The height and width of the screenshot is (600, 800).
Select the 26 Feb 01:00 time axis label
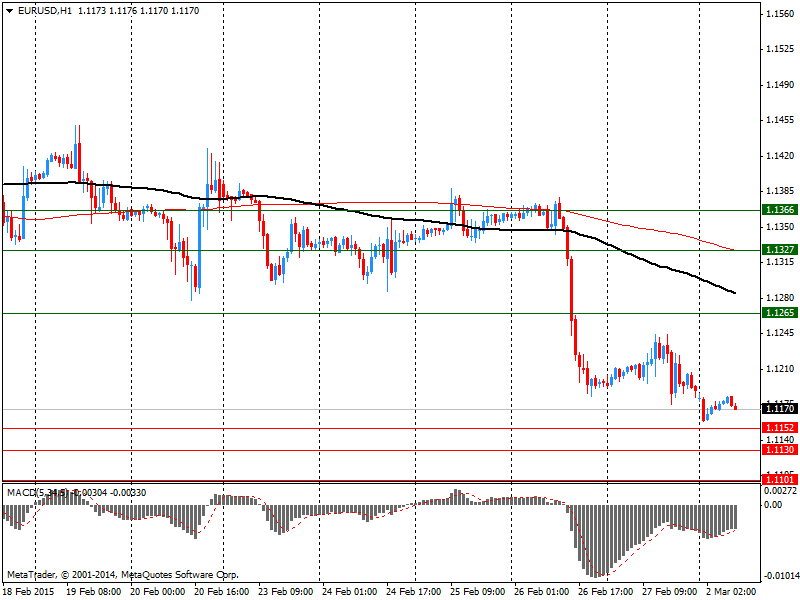(x=541, y=591)
